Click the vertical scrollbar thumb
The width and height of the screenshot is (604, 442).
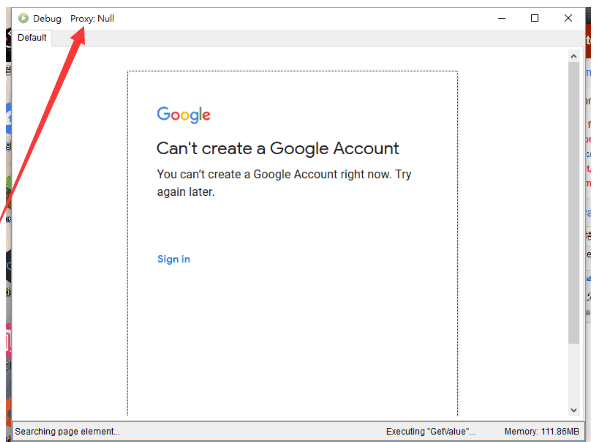[573, 200]
